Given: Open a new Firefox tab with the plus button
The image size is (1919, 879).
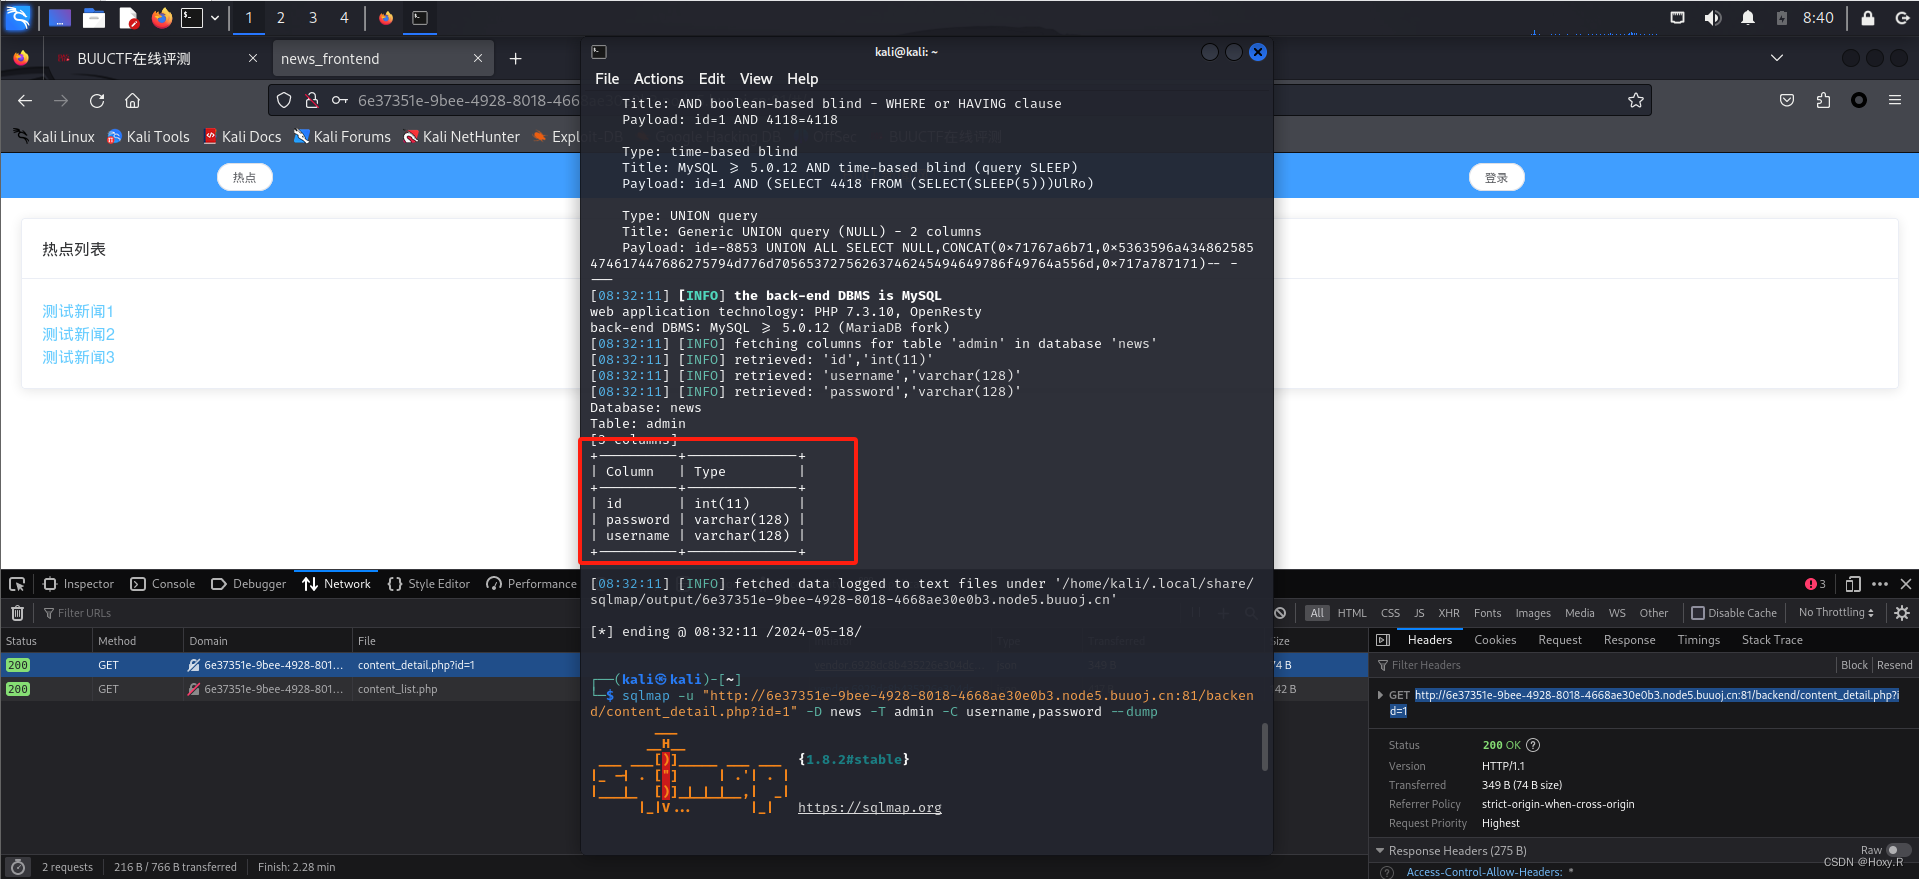Looking at the screenshot, I should (515, 59).
